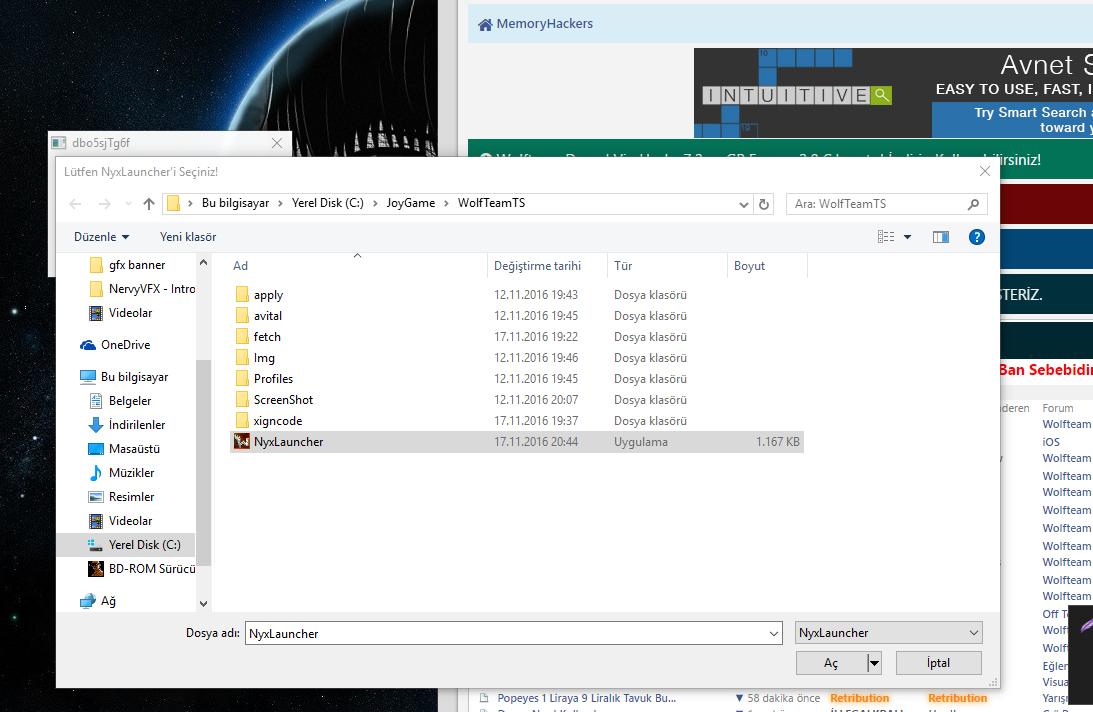
Task: Go up one folder level
Action: click(x=148, y=204)
